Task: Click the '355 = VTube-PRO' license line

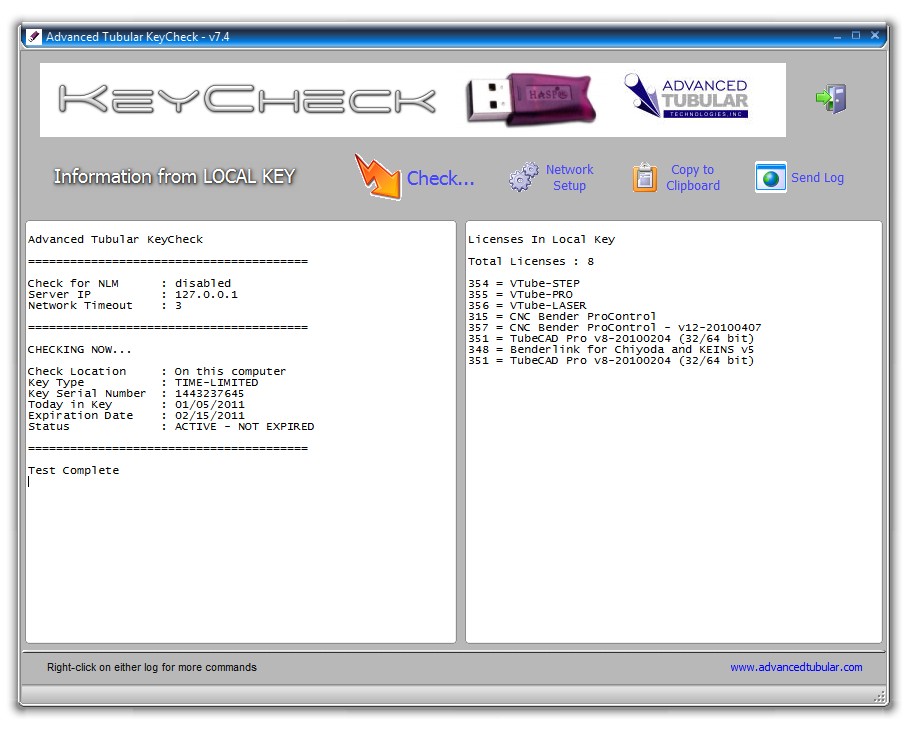Action: pyautogui.click(x=520, y=294)
